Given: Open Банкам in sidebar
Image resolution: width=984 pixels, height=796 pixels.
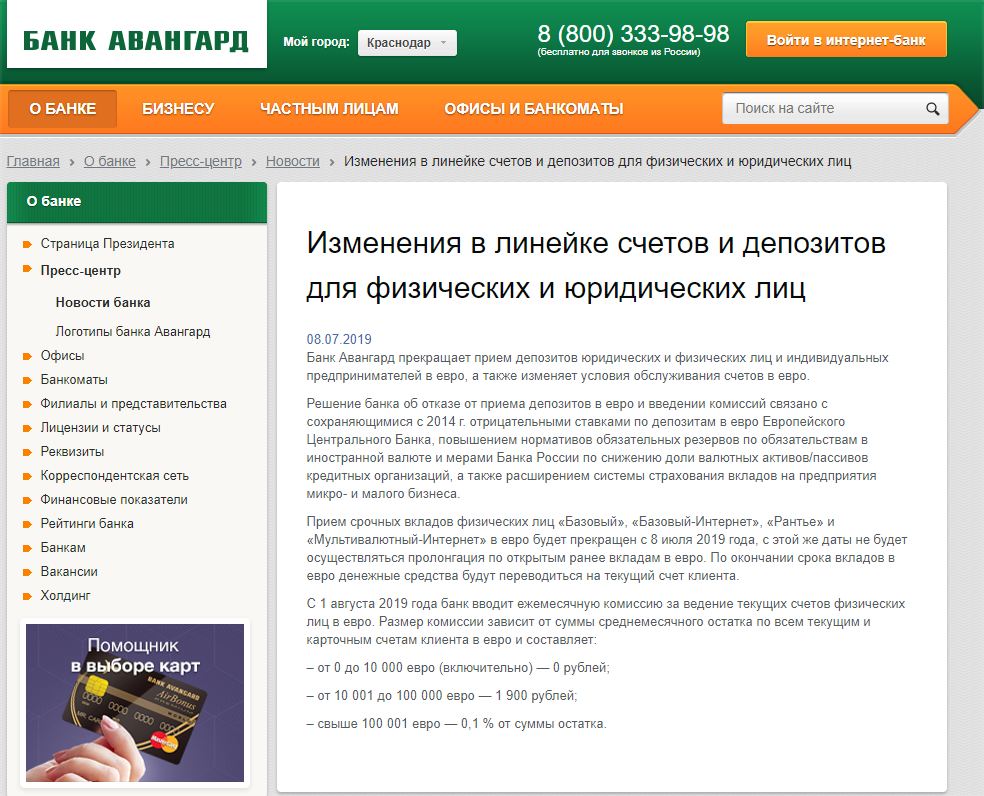Looking at the screenshot, I should pos(63,547).
